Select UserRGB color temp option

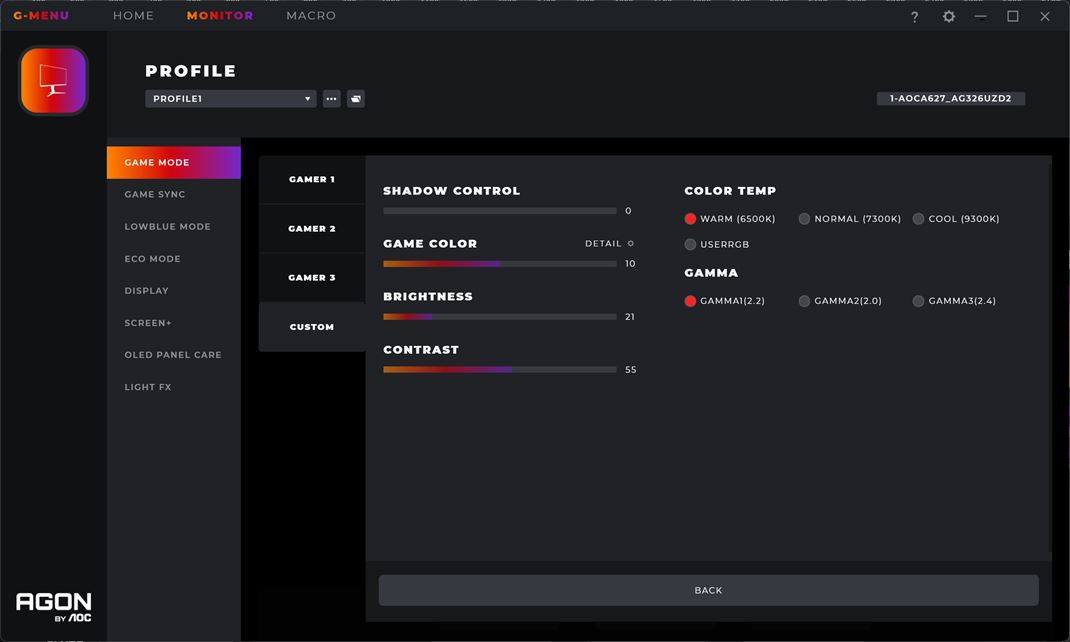[717, 244]
